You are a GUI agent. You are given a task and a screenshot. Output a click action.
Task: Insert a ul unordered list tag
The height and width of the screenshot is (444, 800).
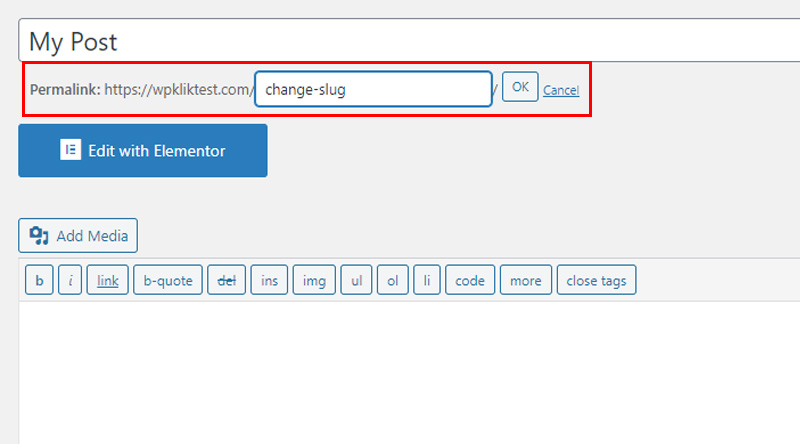tap(356, 280)
